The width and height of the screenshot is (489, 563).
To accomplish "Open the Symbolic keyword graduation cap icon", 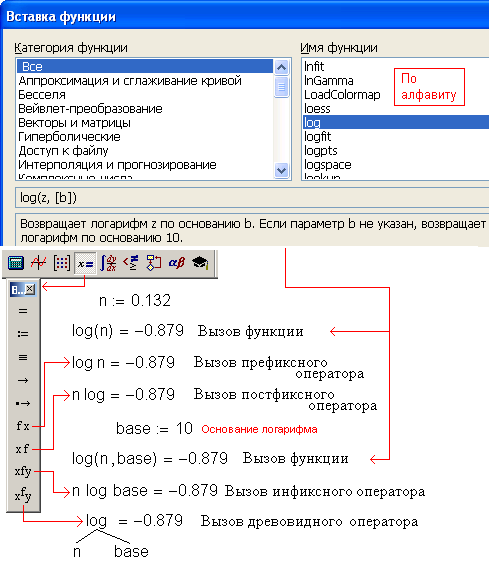I will [200, 263].
